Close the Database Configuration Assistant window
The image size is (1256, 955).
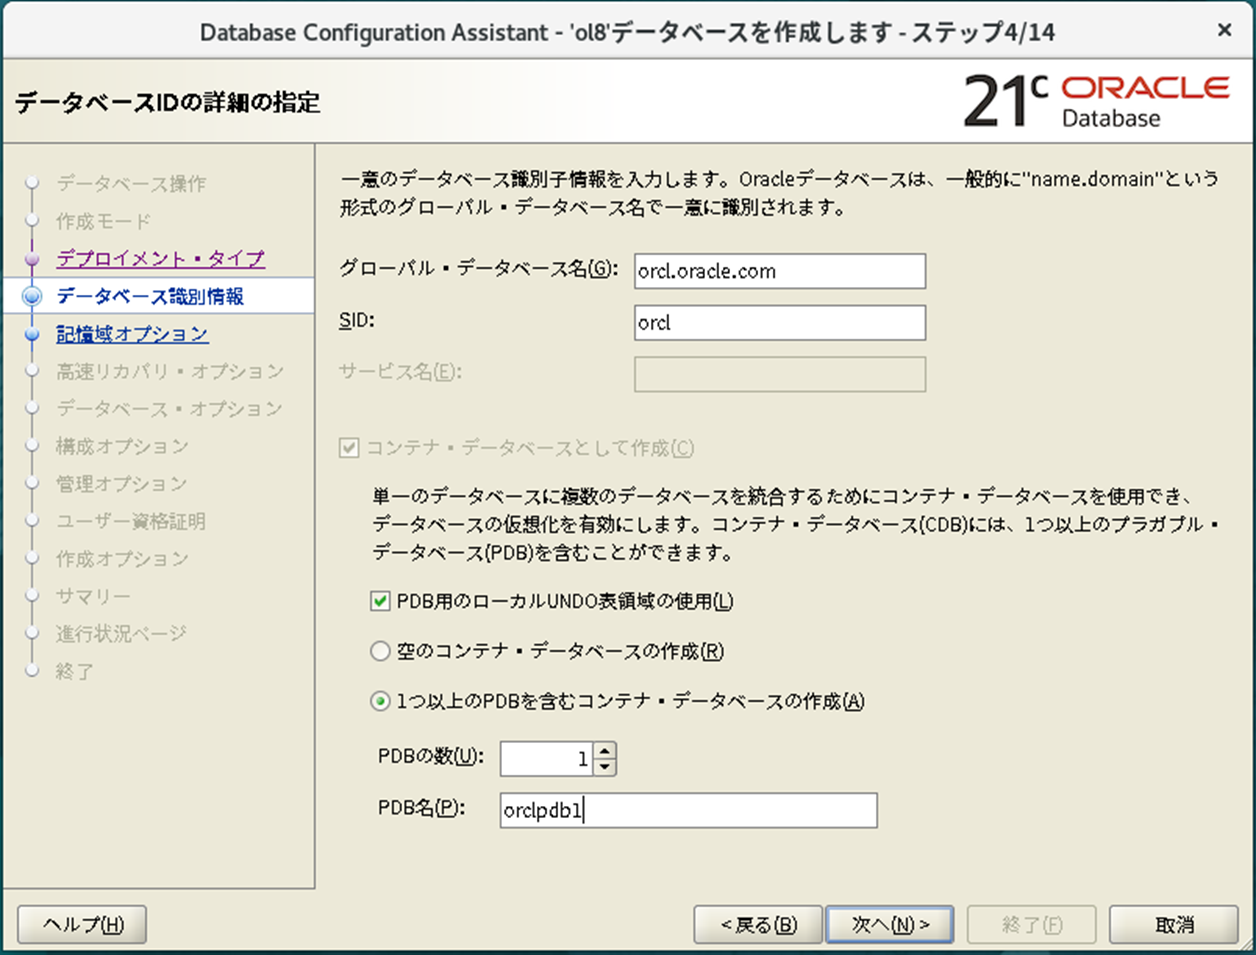click(x=1224, y=31)
